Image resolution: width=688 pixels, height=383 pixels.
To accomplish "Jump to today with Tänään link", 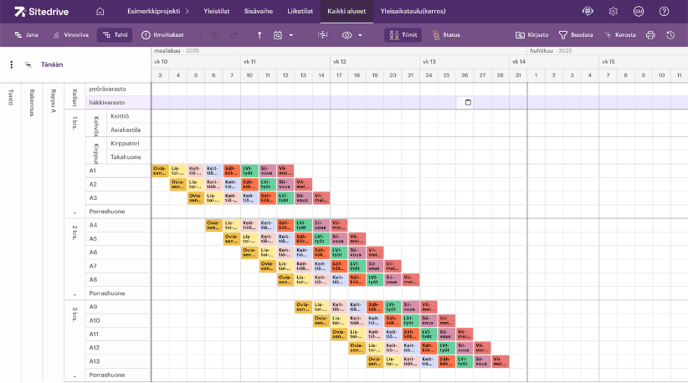I will click(x=52, y=65).
